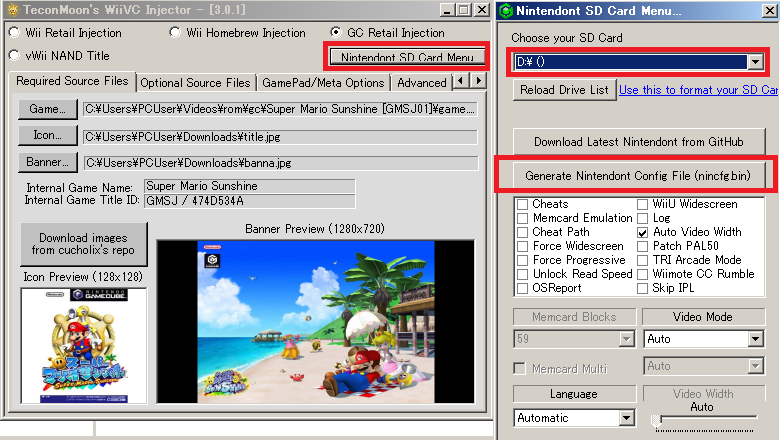Click the game file path field
Screen dimensions: 780x440
pos(280,109)
